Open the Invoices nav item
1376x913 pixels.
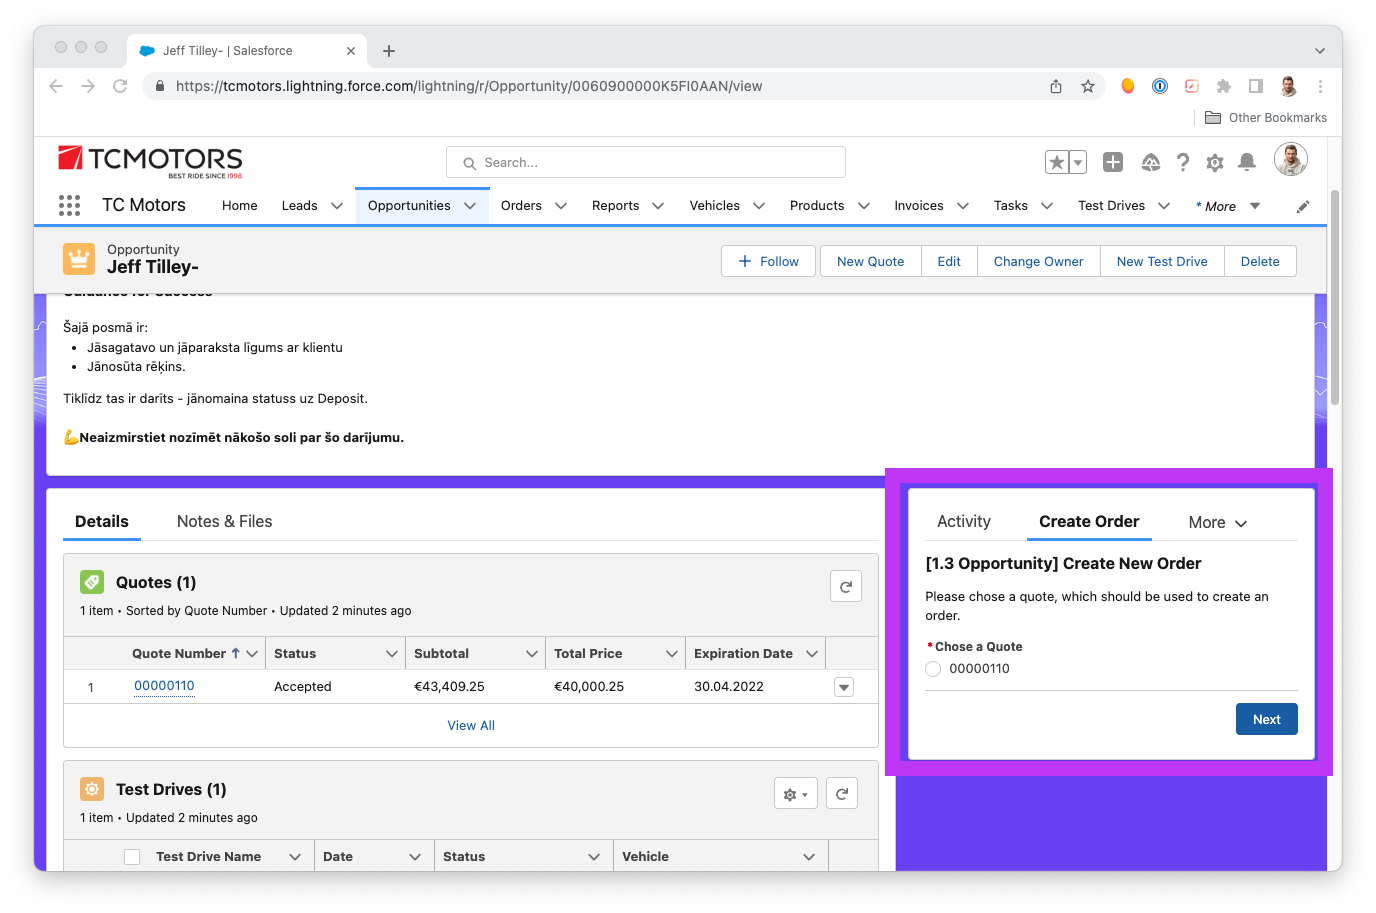(919, 206)
